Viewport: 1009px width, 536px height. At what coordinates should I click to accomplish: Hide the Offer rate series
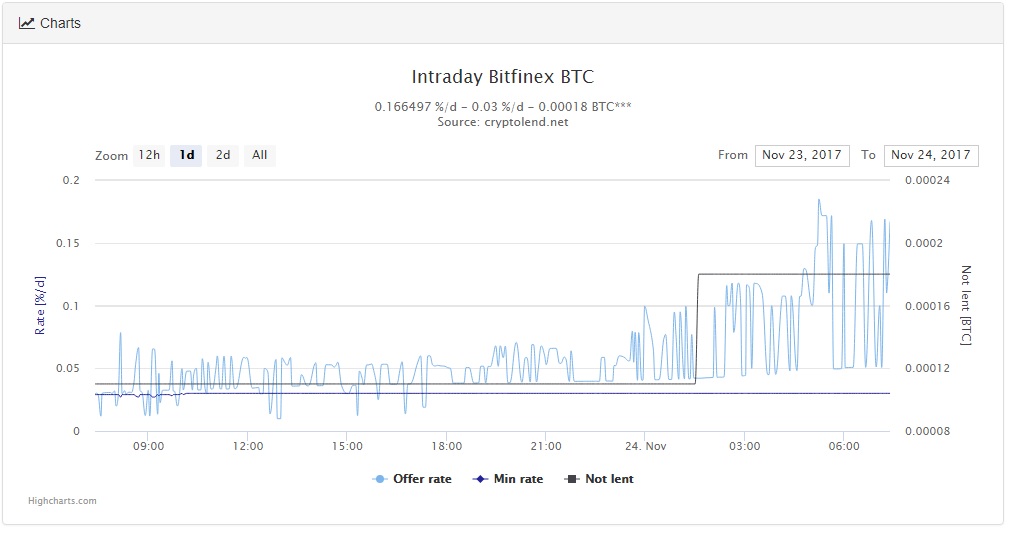point(422,479)
